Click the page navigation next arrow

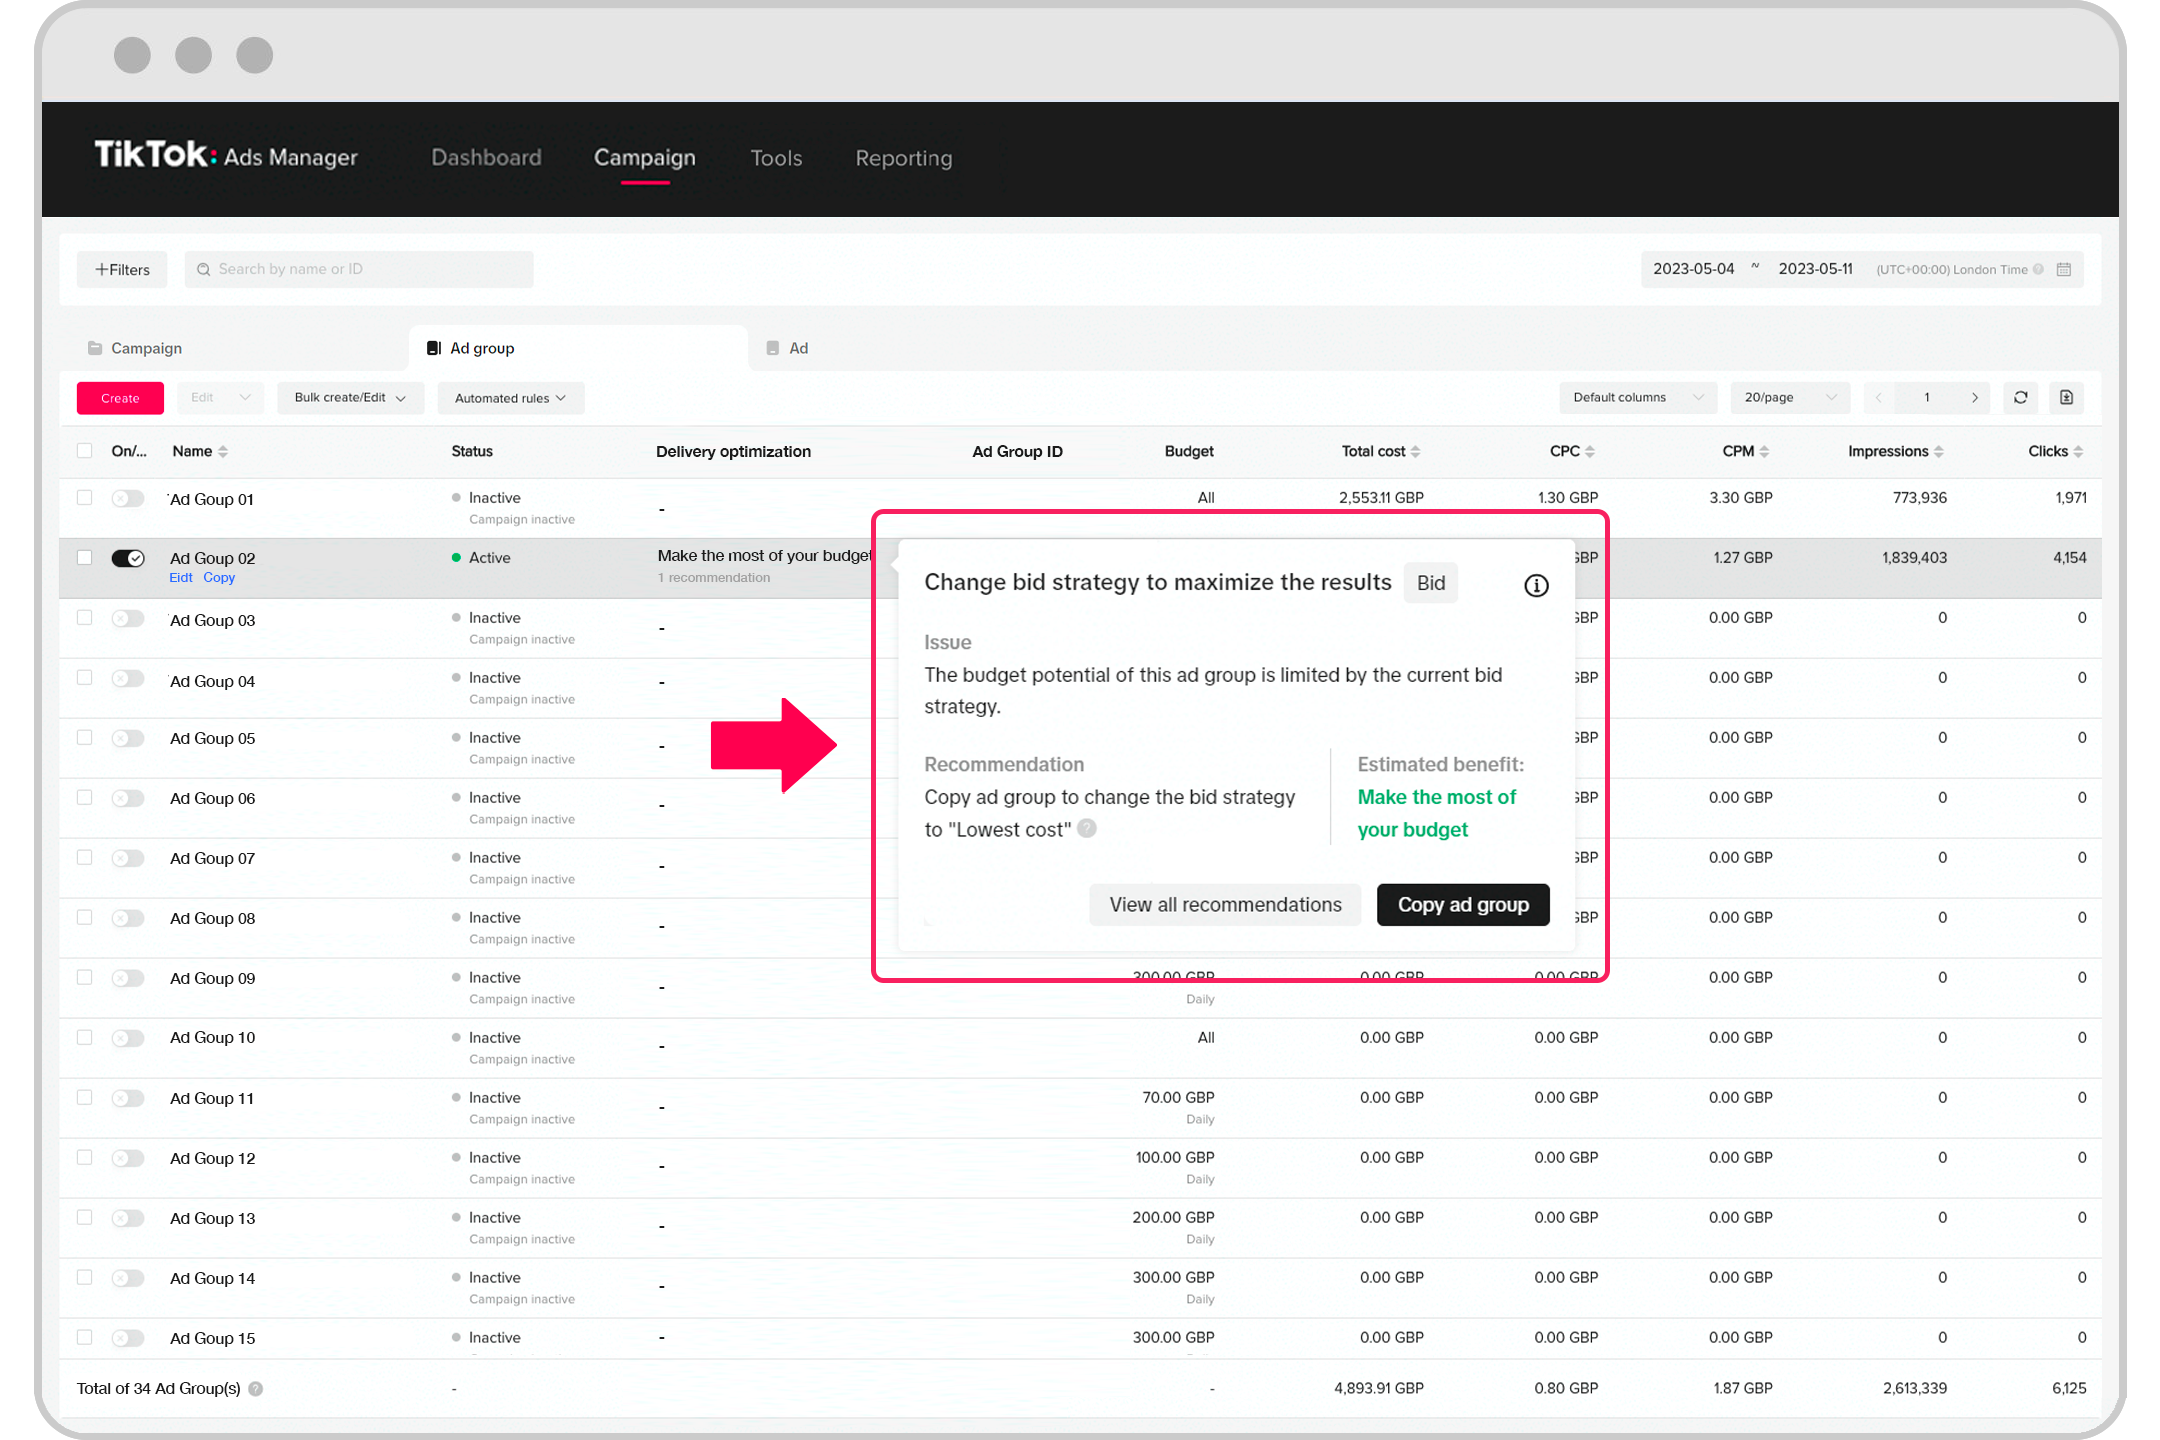click(1974, 397)
